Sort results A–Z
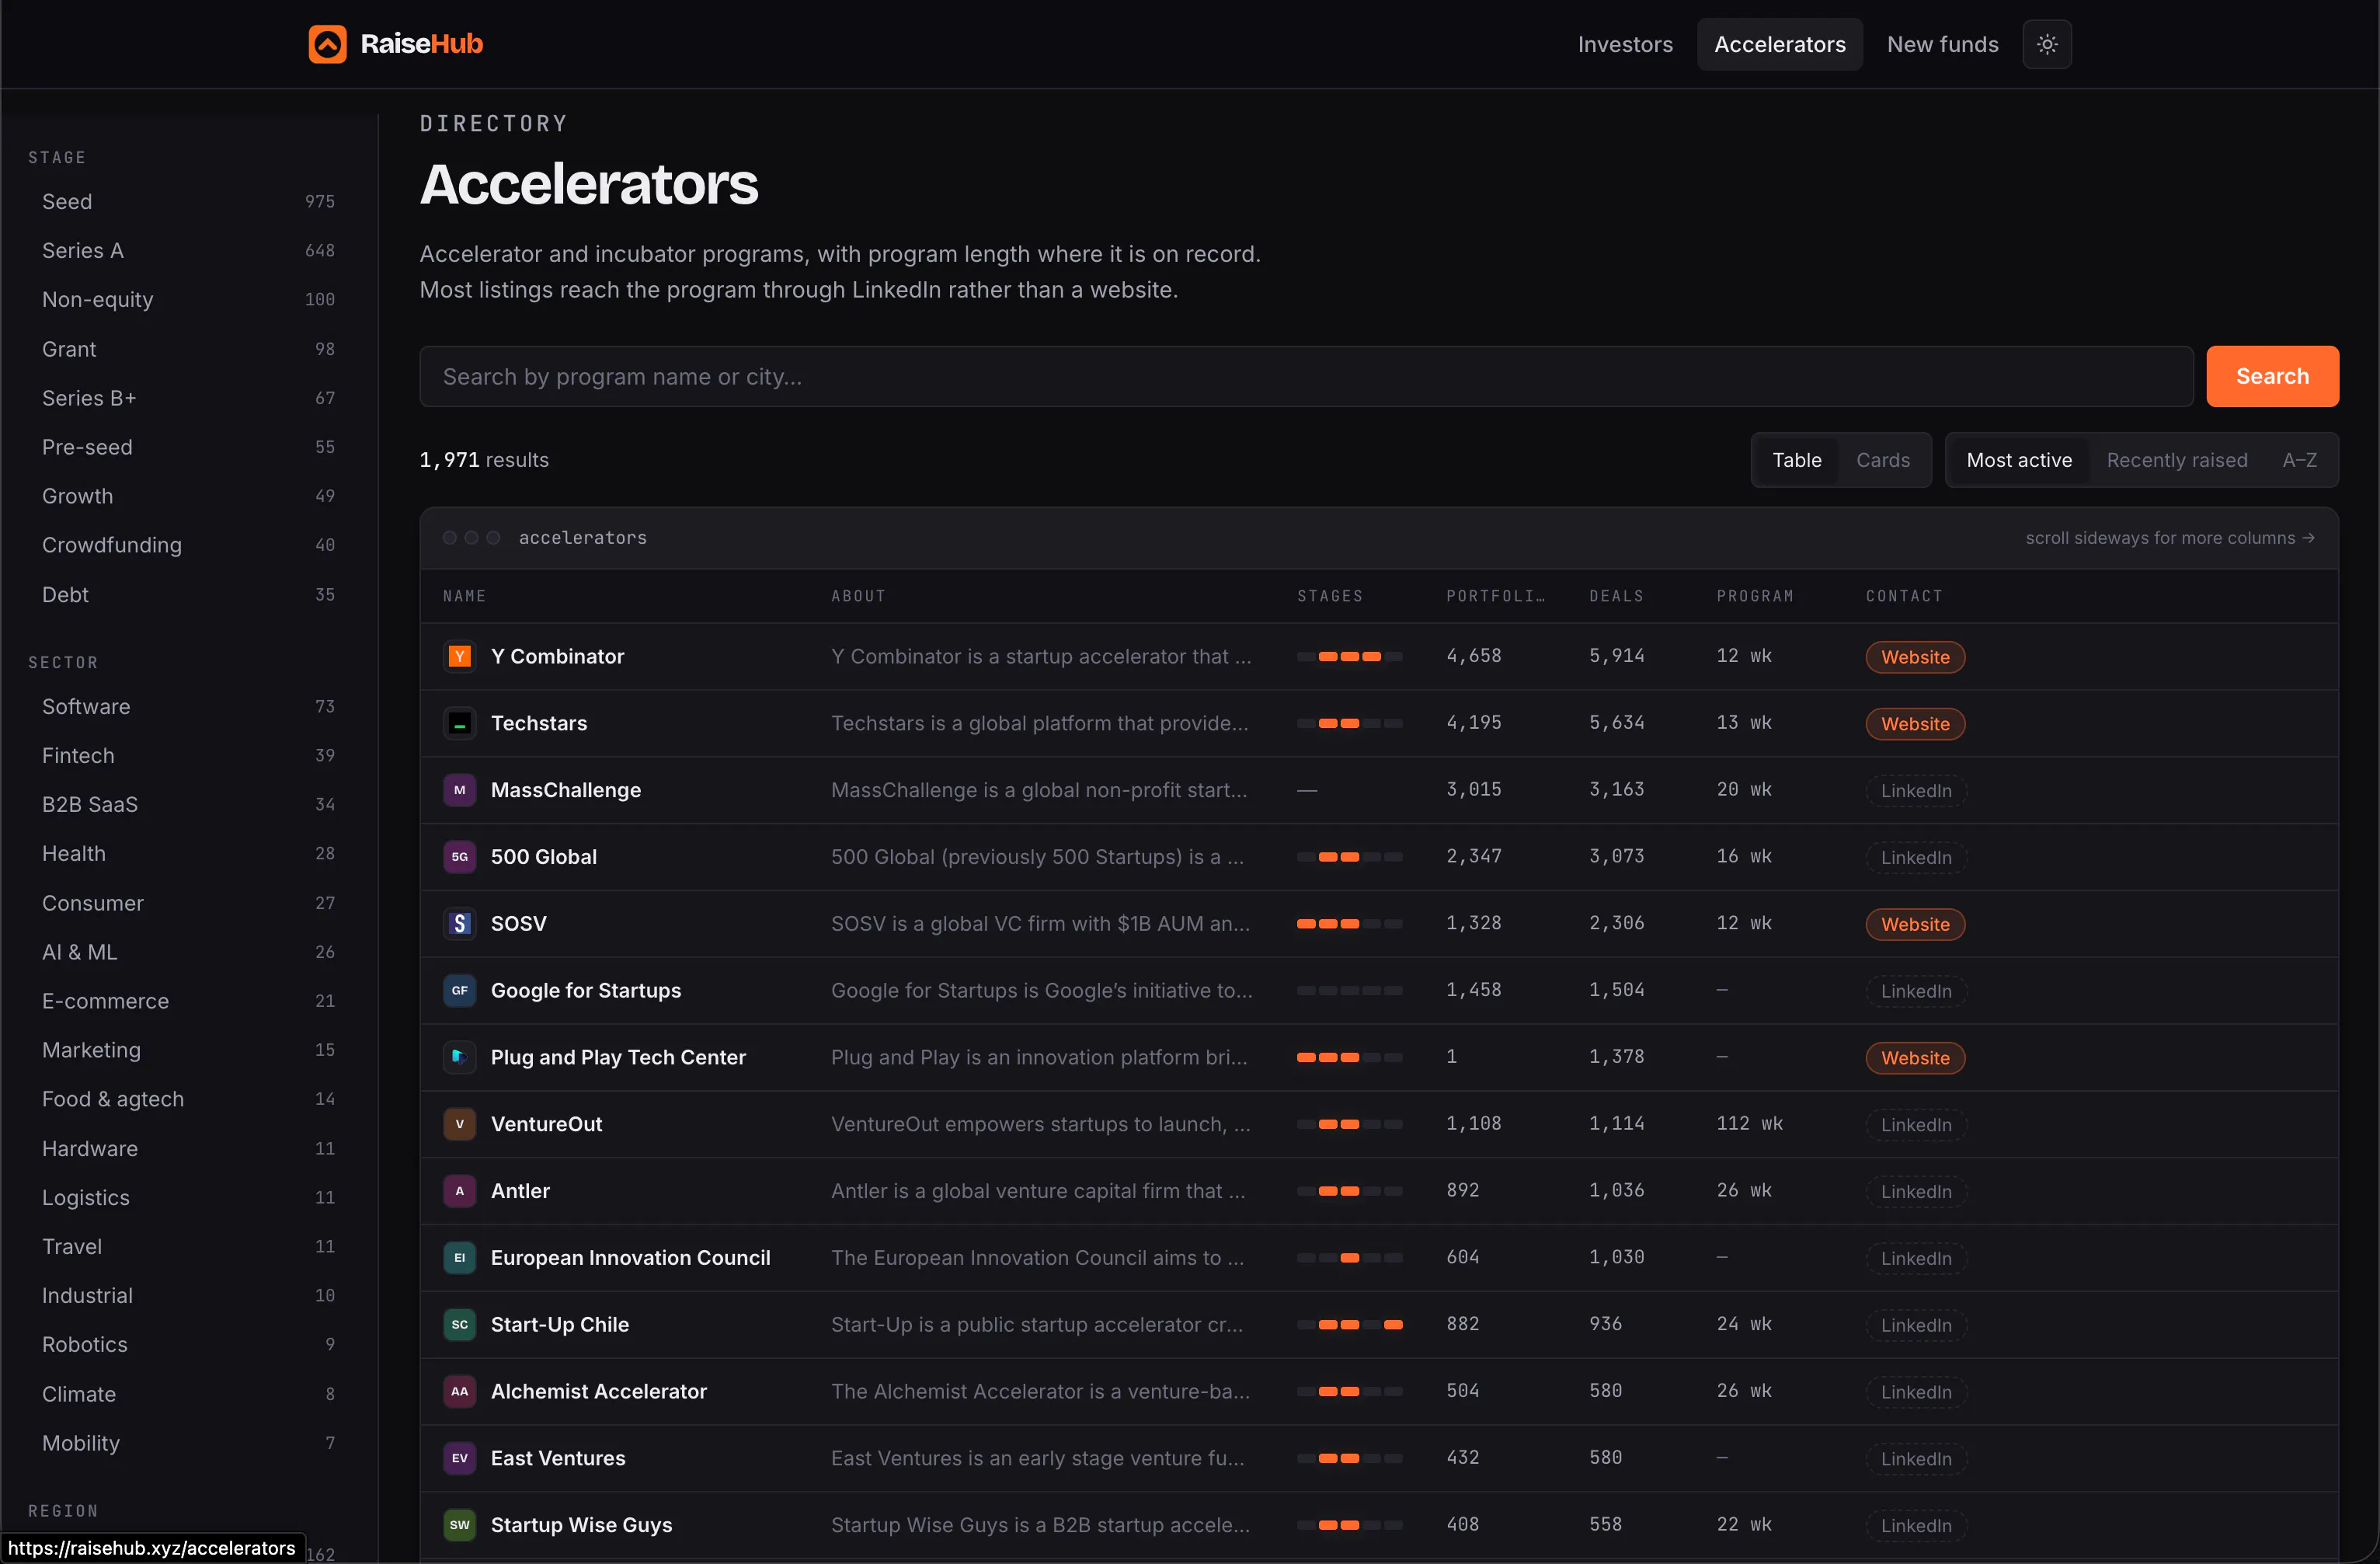2380x1564 pixels. [2299, 460]
